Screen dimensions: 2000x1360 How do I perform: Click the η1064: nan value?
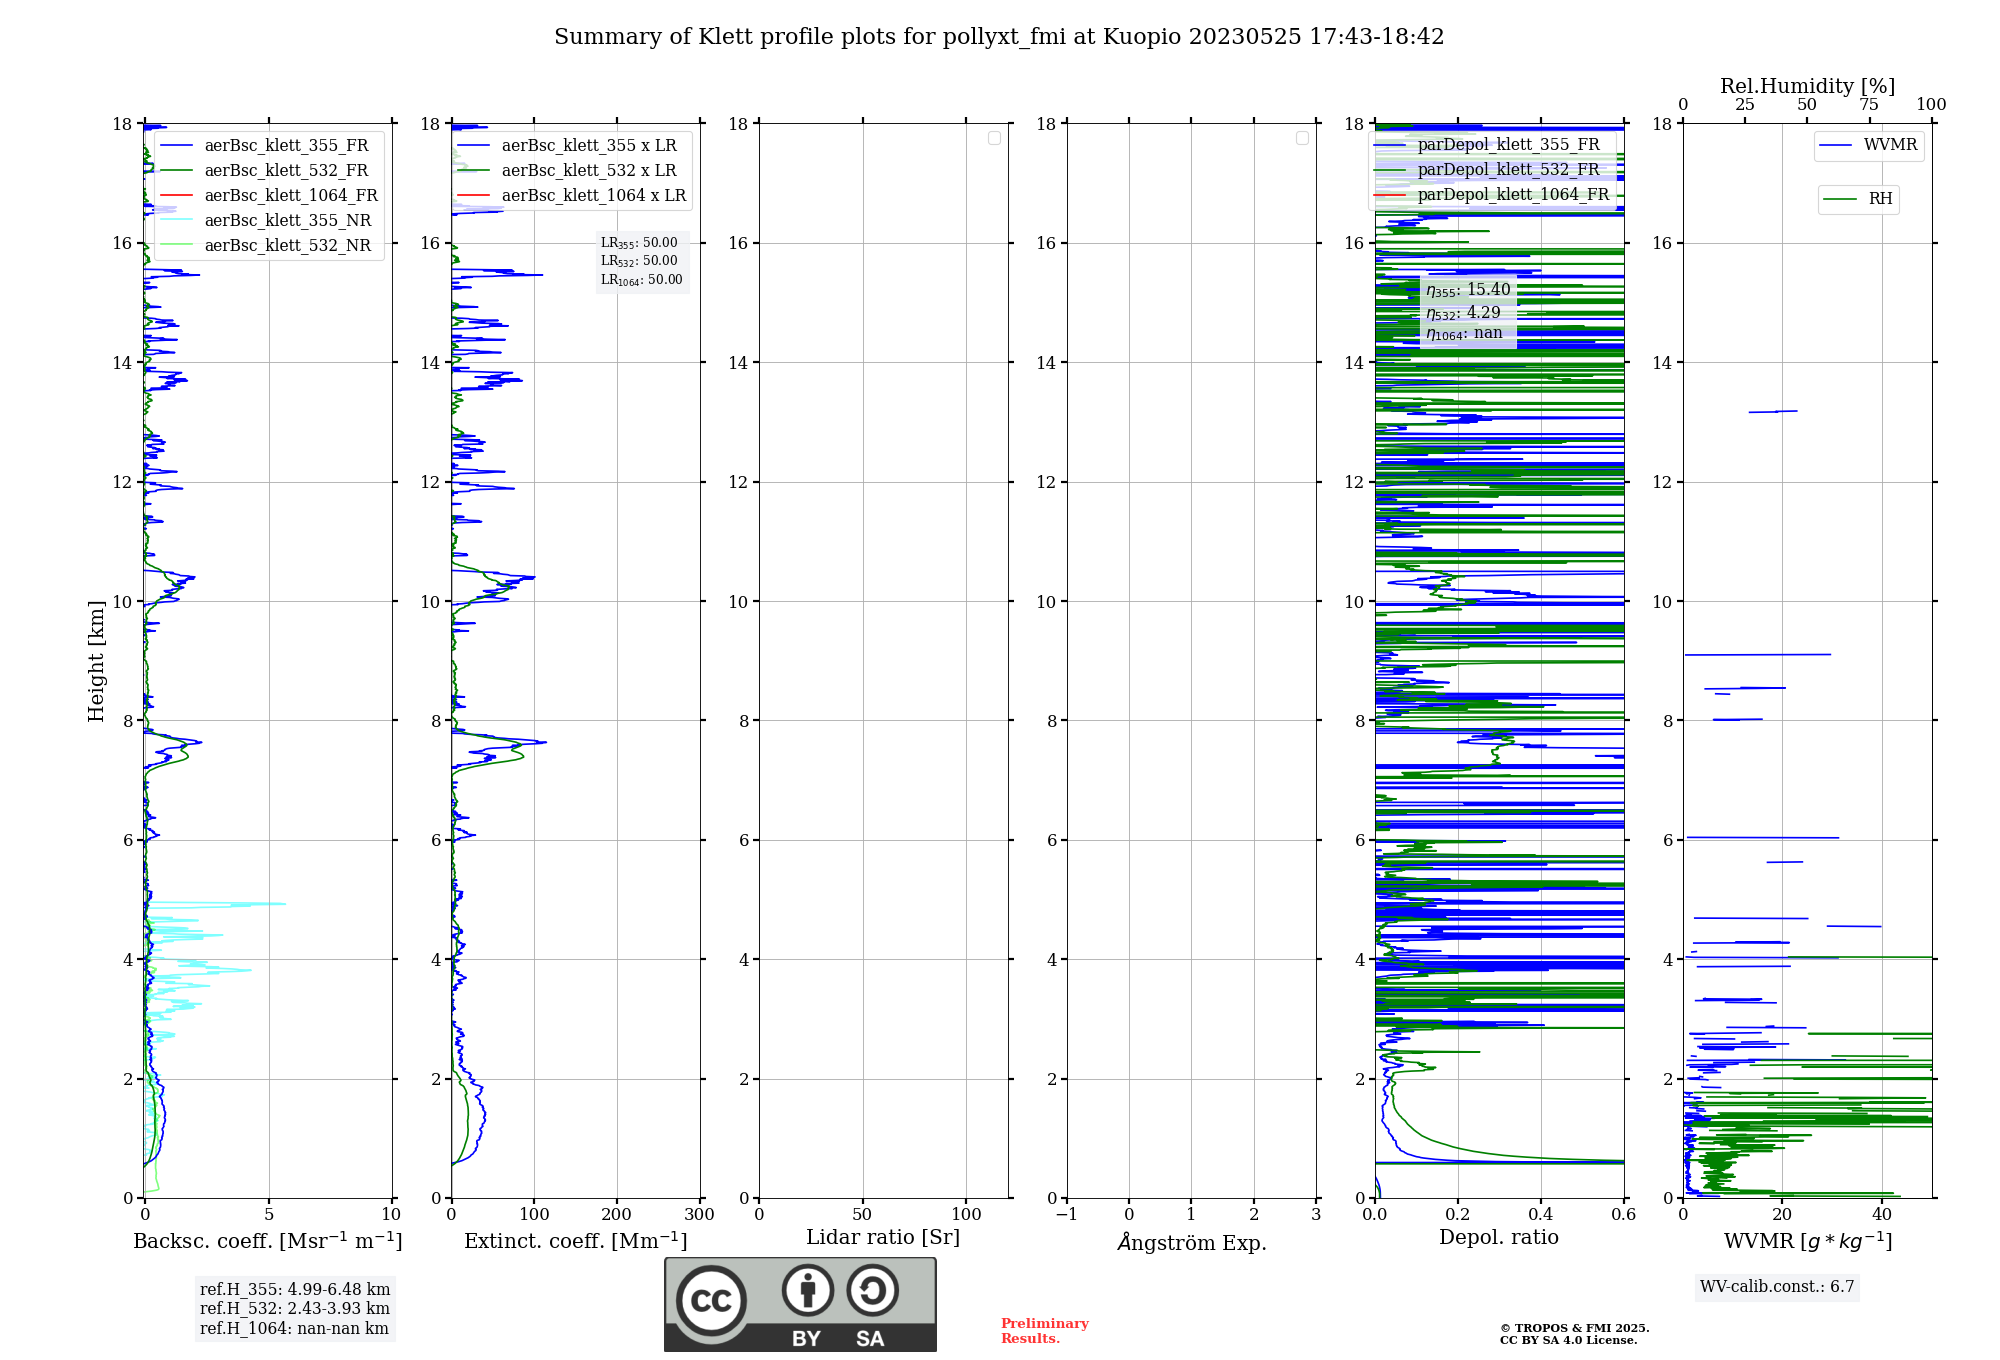click(1464, 334)
